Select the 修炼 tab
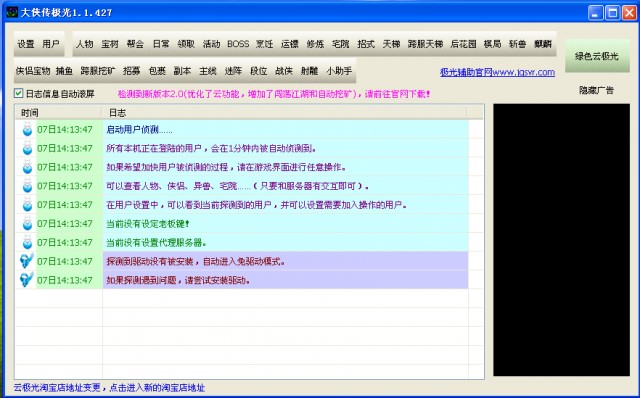The image size is (640, 398). (x=315, y=44)
